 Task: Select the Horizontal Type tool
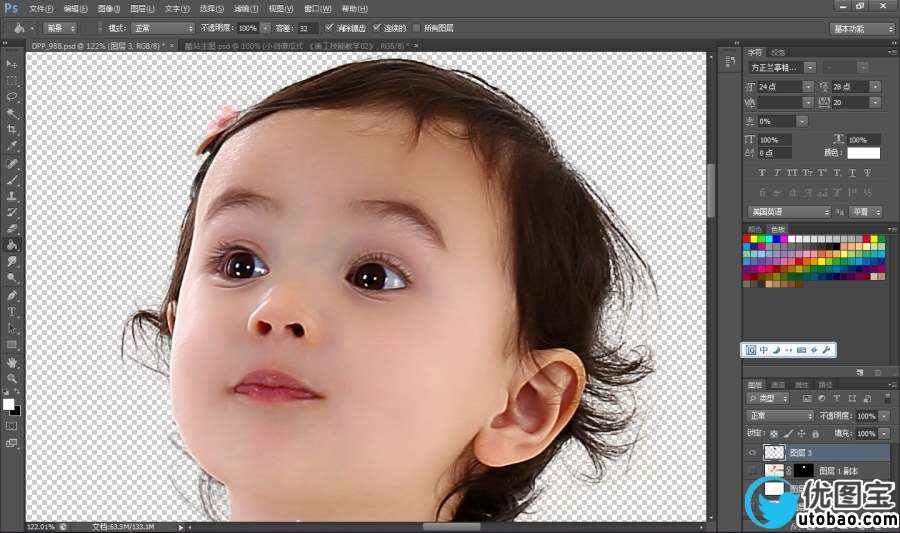coord(11,312)
